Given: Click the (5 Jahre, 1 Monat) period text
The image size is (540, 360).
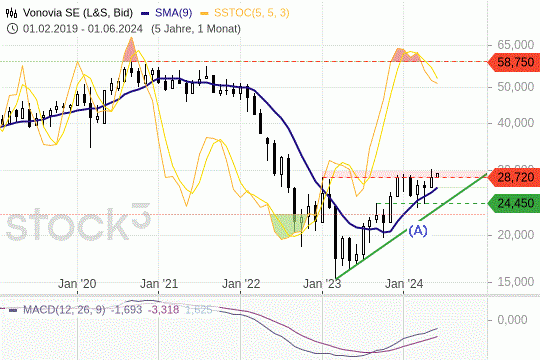Looking at the screenshot, I should tap(196, 29).
